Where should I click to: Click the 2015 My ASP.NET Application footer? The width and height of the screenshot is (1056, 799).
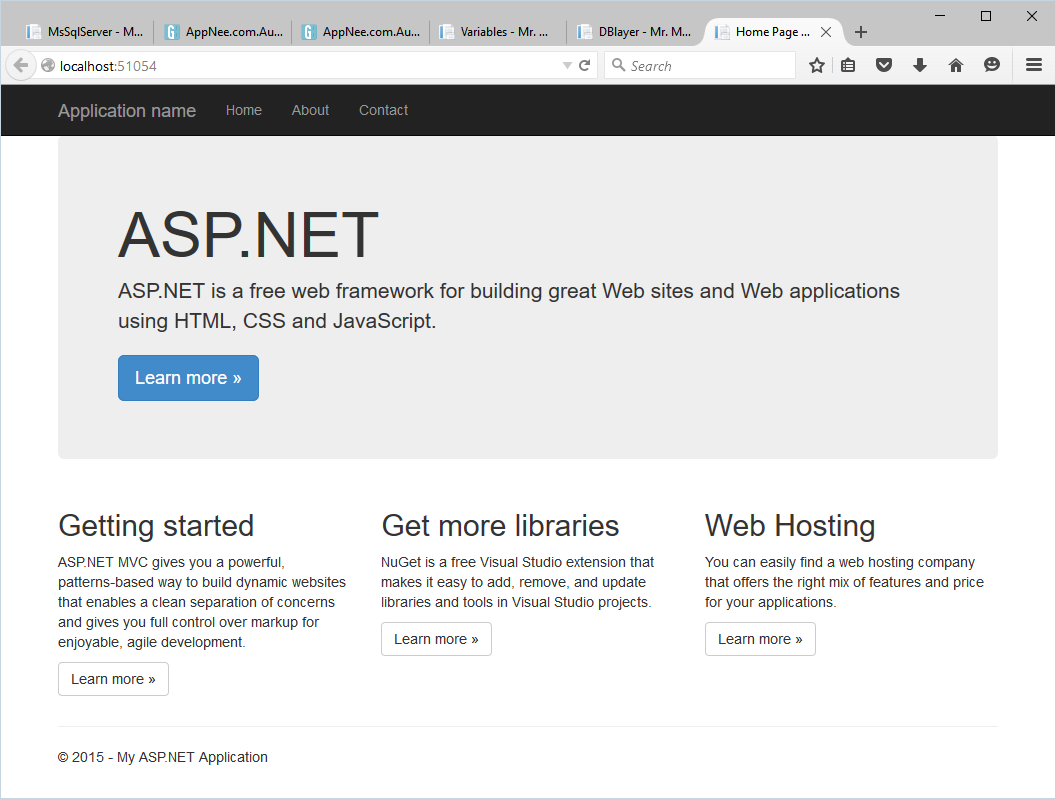pyautogui.click(x=163, y=757)
